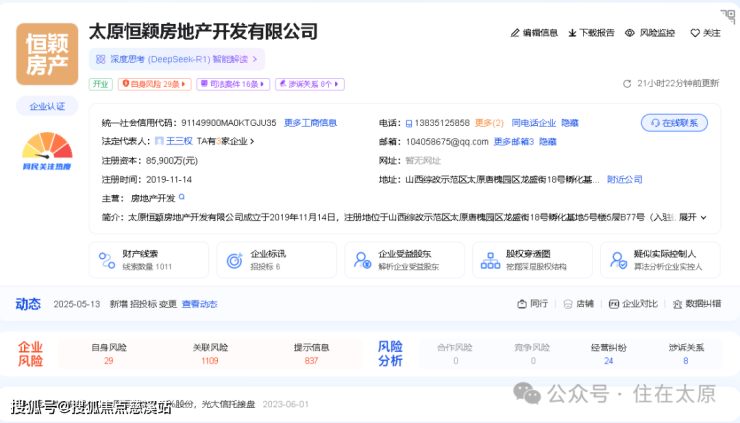Open 更多工商信息 link
This screenshot has width=740, height=423.
(310, 123)
